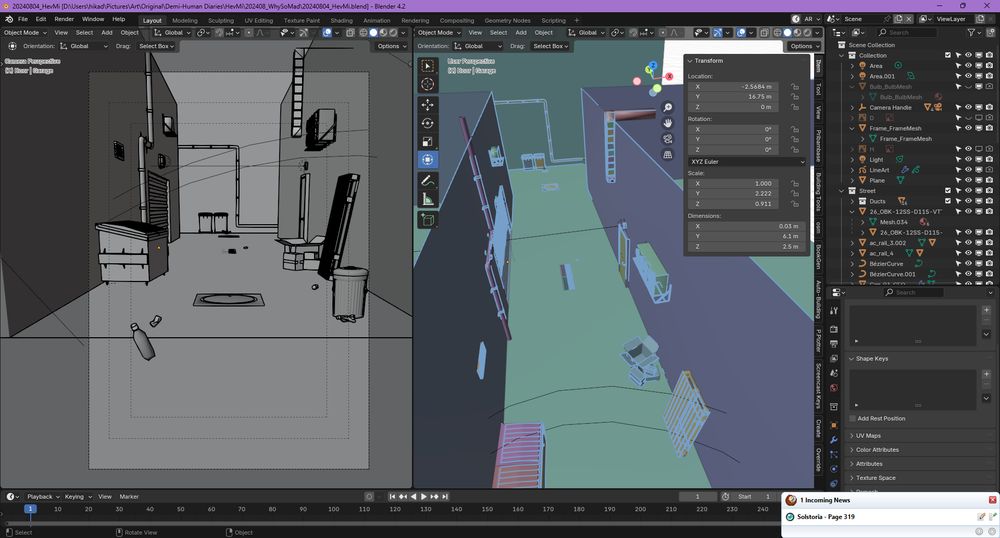Switch to Geometry Nodes workspace tab
This screenshot has width=1000, height=538.
coord(507,20)
